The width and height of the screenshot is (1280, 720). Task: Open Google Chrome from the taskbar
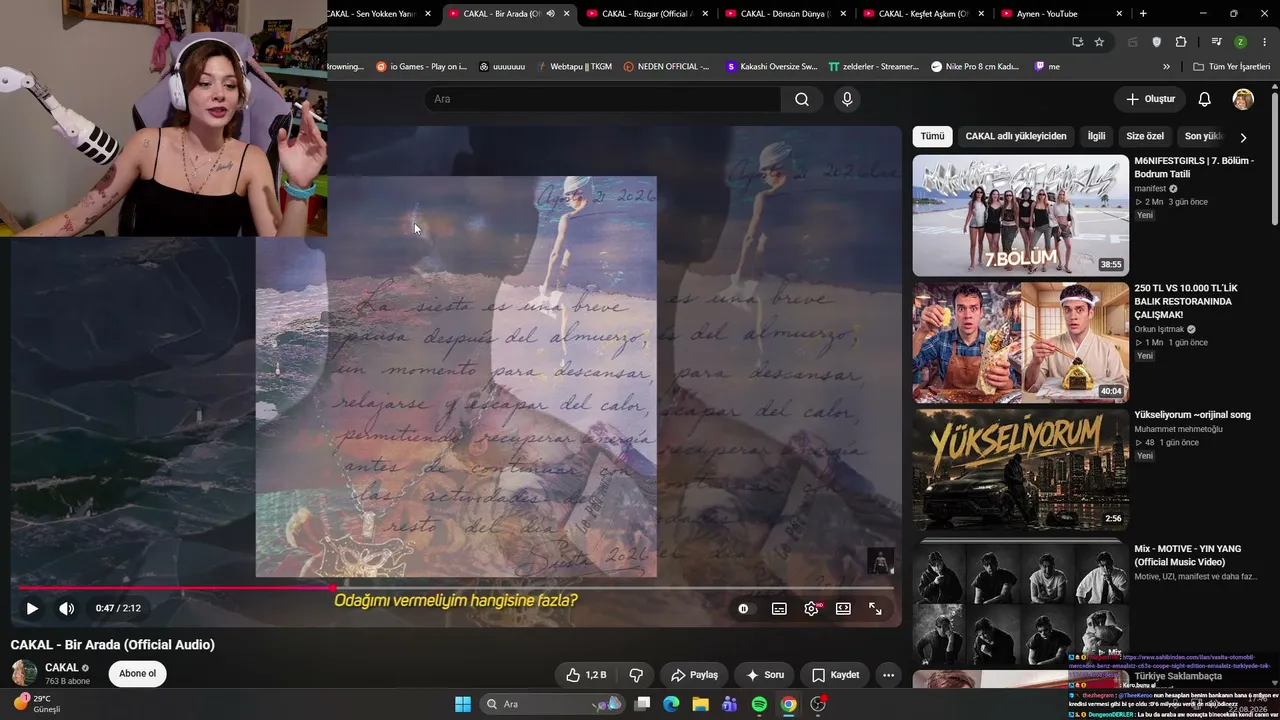(789, 704)
